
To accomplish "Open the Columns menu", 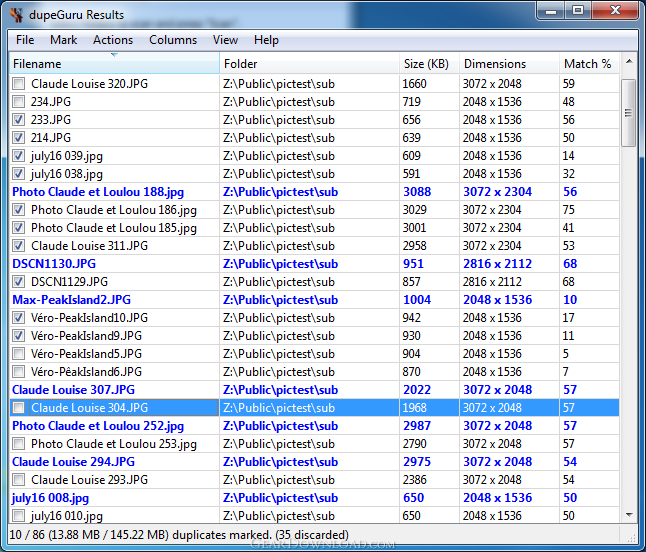I will point(173,40).
